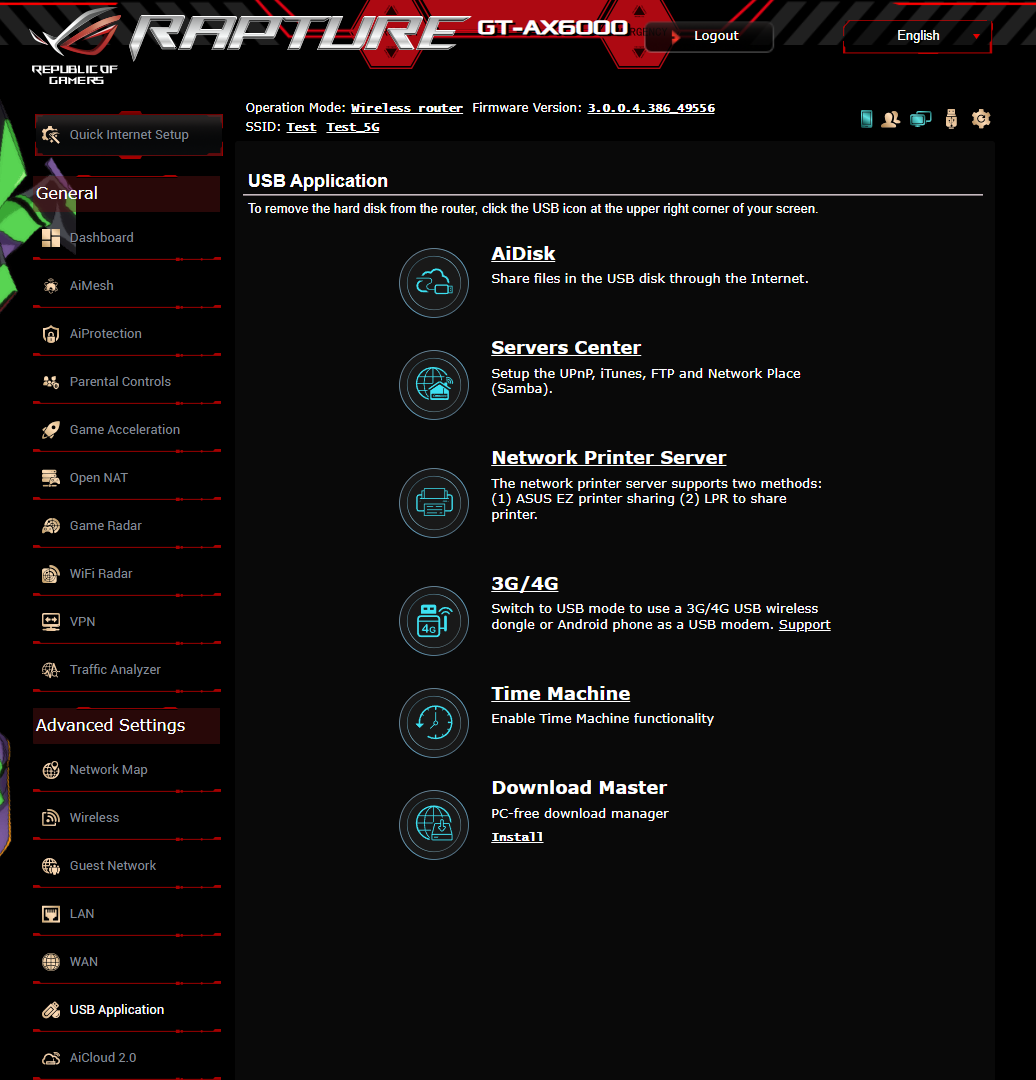1036x1080 pixels.
Task: Click the Advanced Settings section header
Action: [x=127, y=726]
